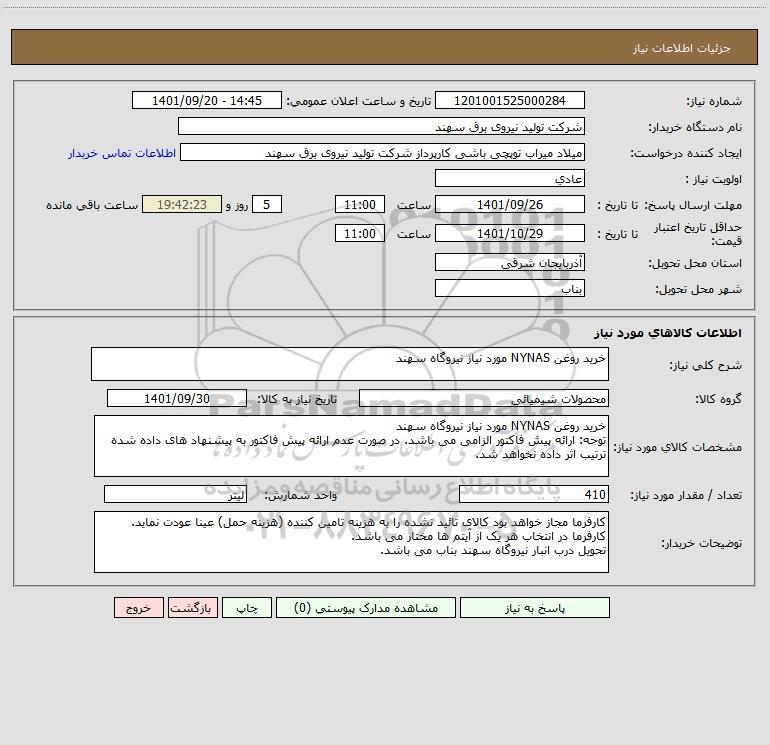This screenshot has width=770, height=745.
Task: Click the delivery city field بناب
Action: [510, 289]
